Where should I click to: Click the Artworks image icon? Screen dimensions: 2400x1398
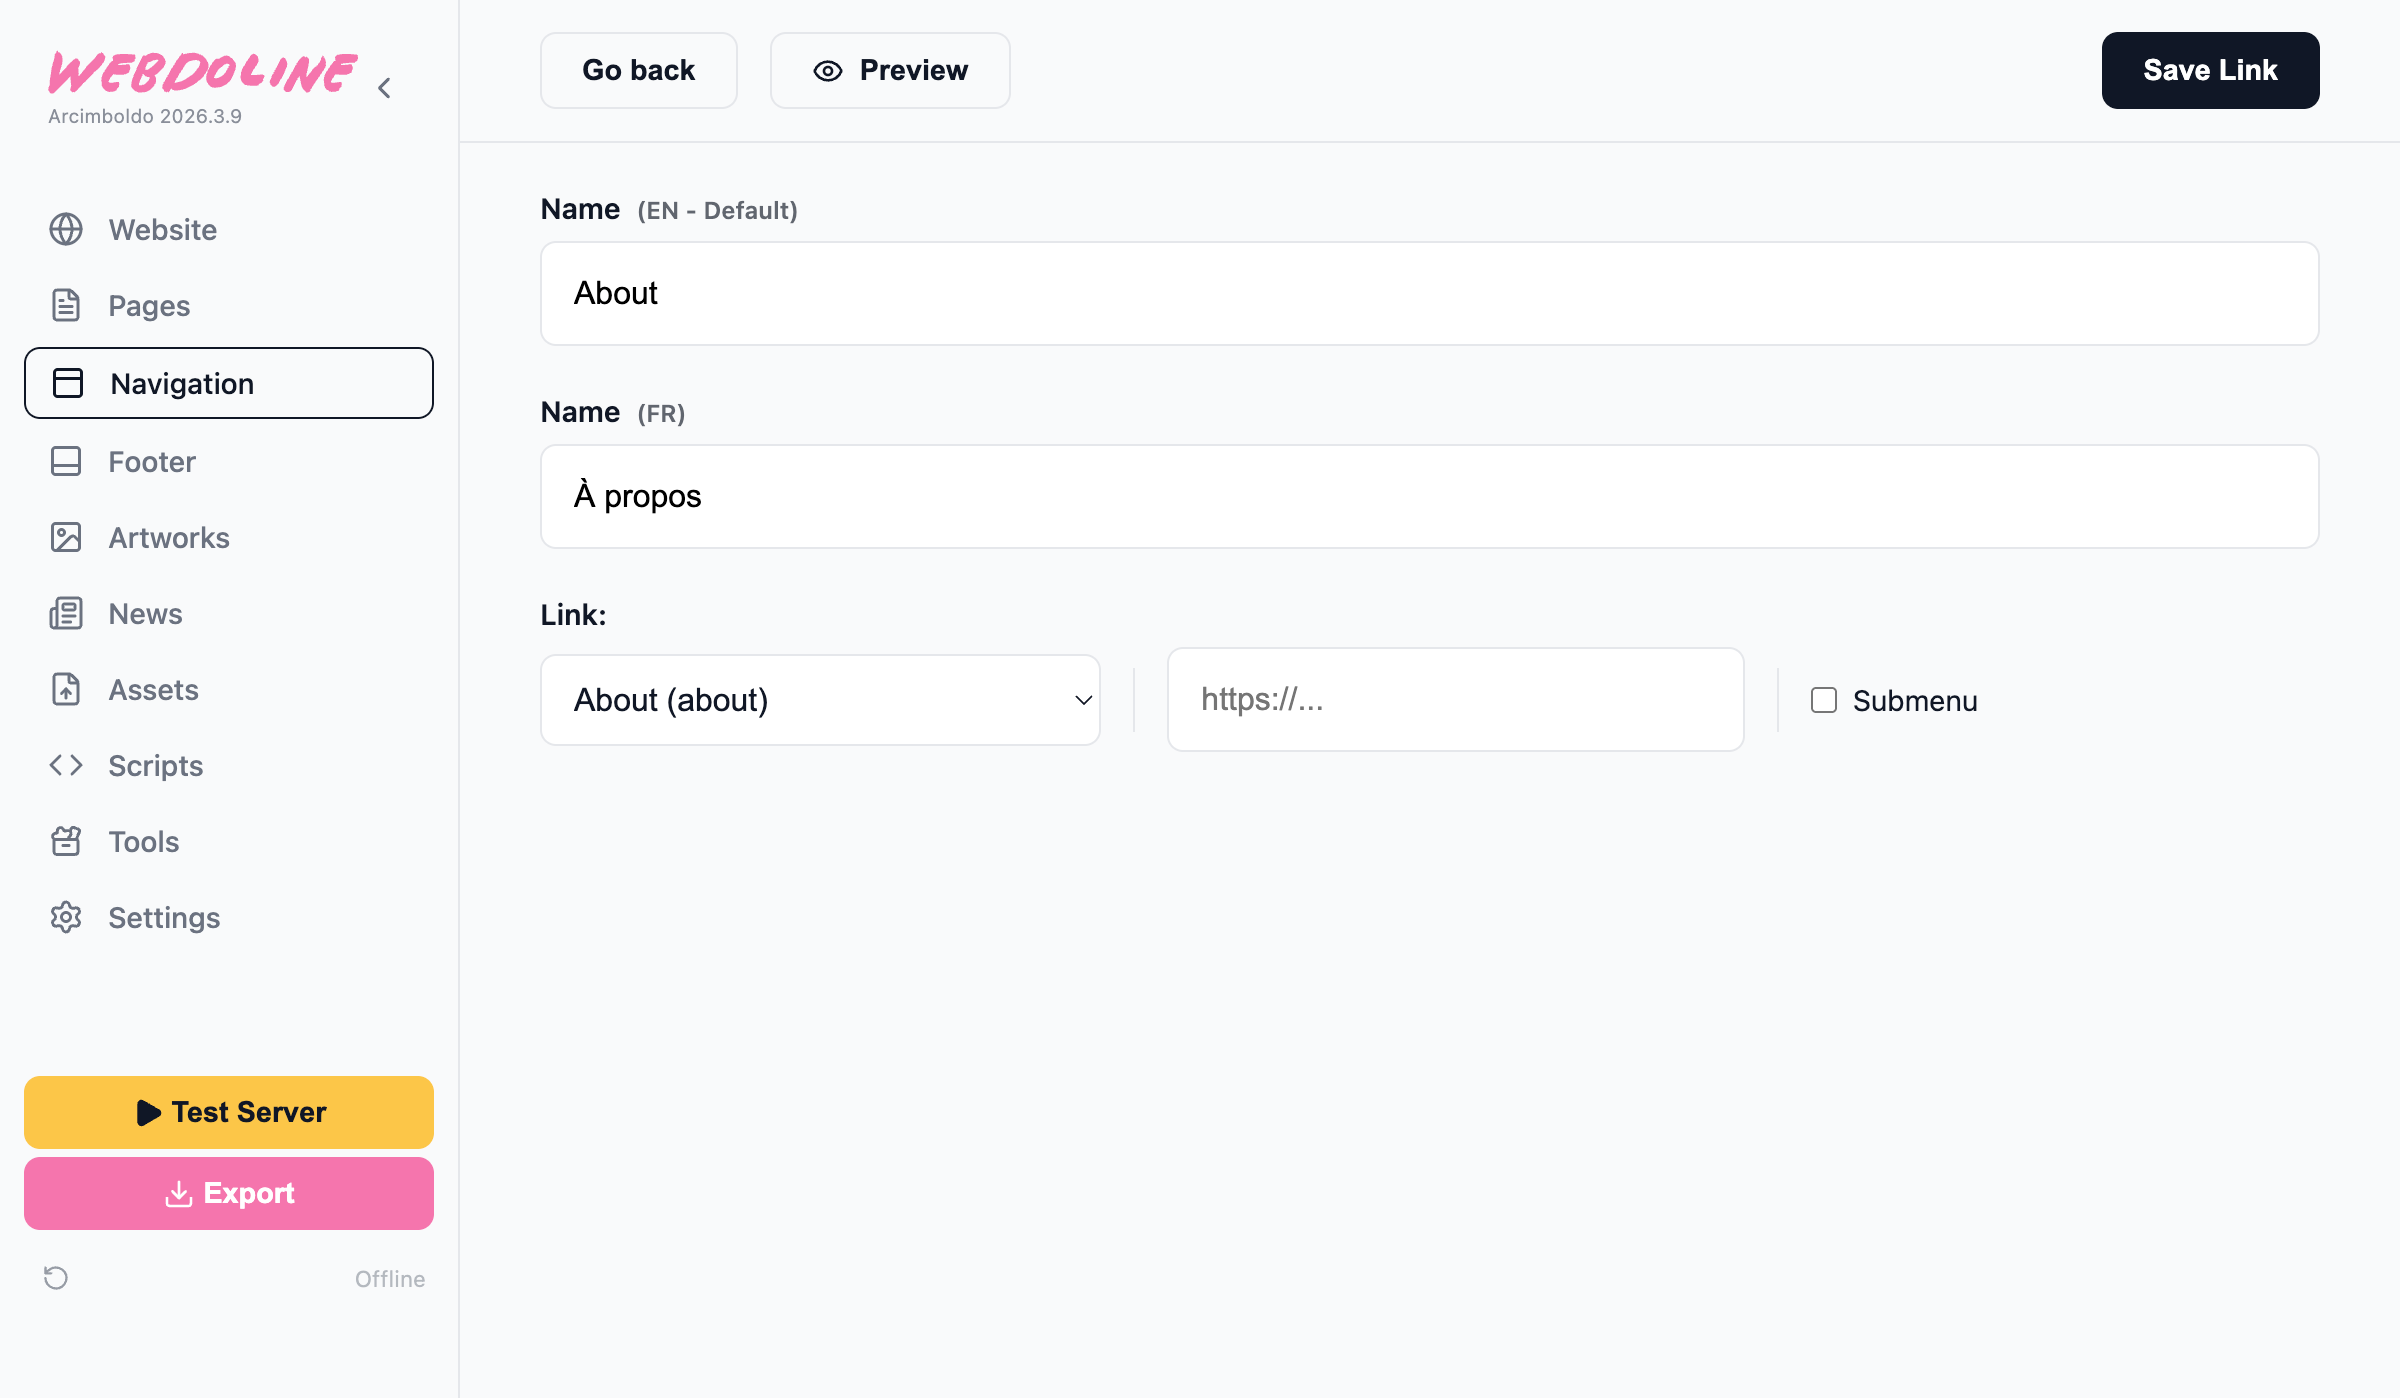pyautogui.click(x=66, y=537)
